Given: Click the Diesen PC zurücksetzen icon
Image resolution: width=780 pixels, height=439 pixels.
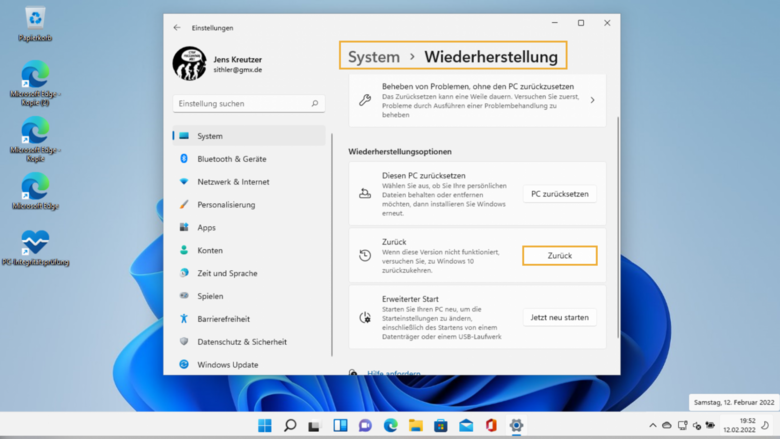Looking at the screenshot, I should pos(365,194).
